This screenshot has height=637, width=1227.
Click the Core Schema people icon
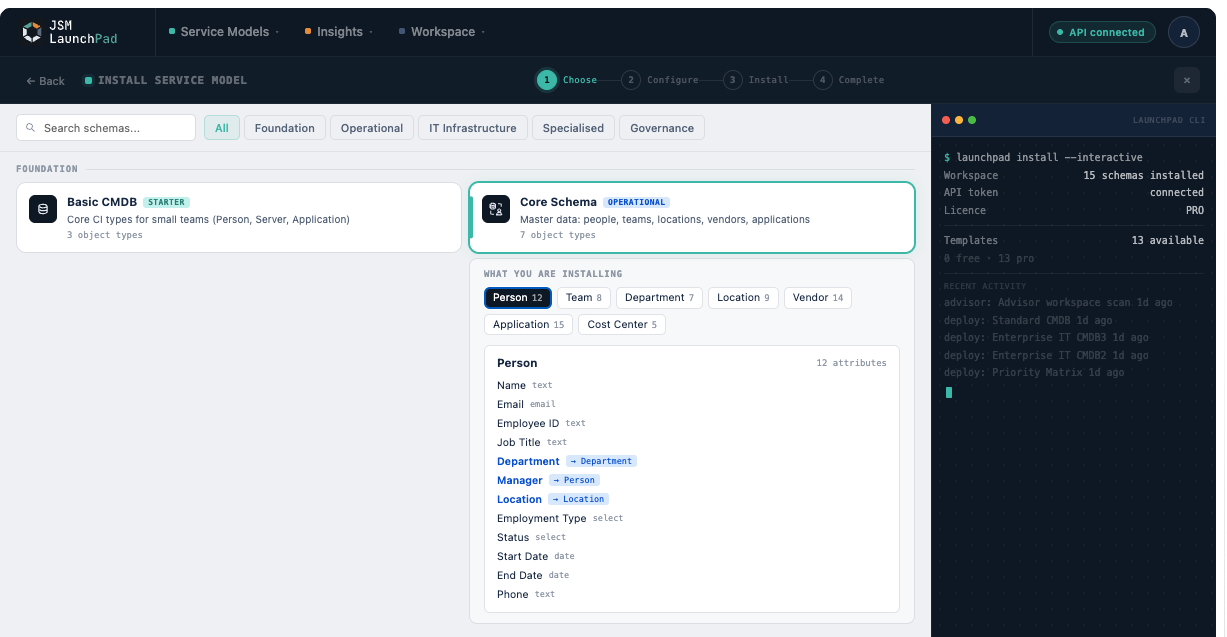(496, 209)
